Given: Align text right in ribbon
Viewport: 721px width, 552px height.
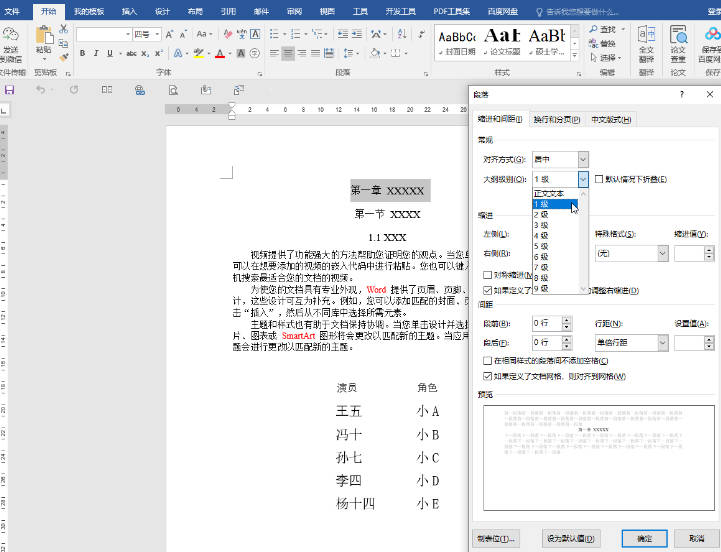Looking at the screenshot, I should (x=302, y=53).
